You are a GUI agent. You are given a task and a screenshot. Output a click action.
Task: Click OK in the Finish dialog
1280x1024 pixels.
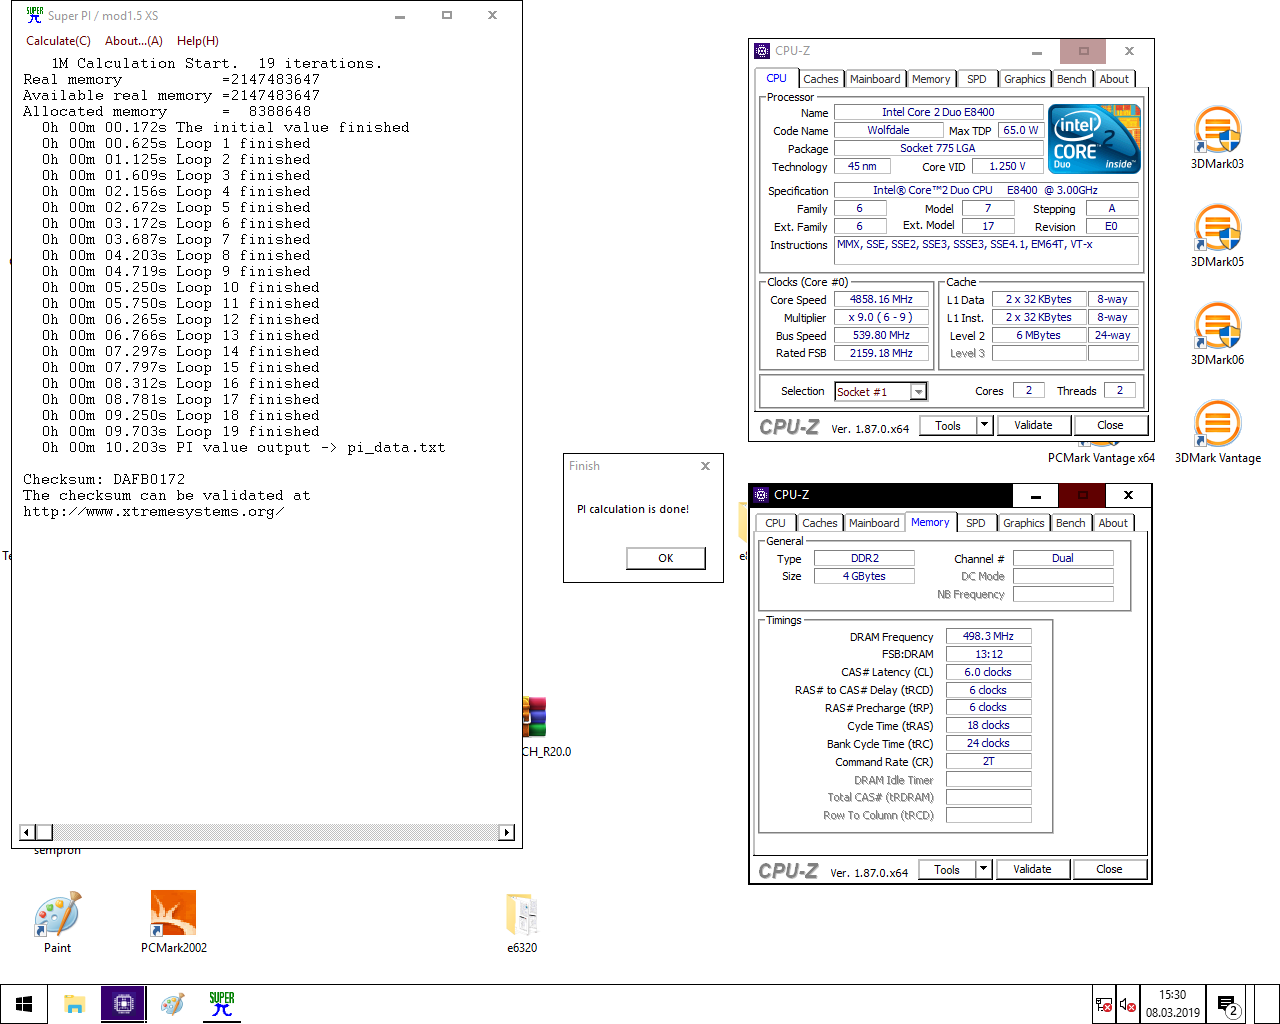point(666,558)
